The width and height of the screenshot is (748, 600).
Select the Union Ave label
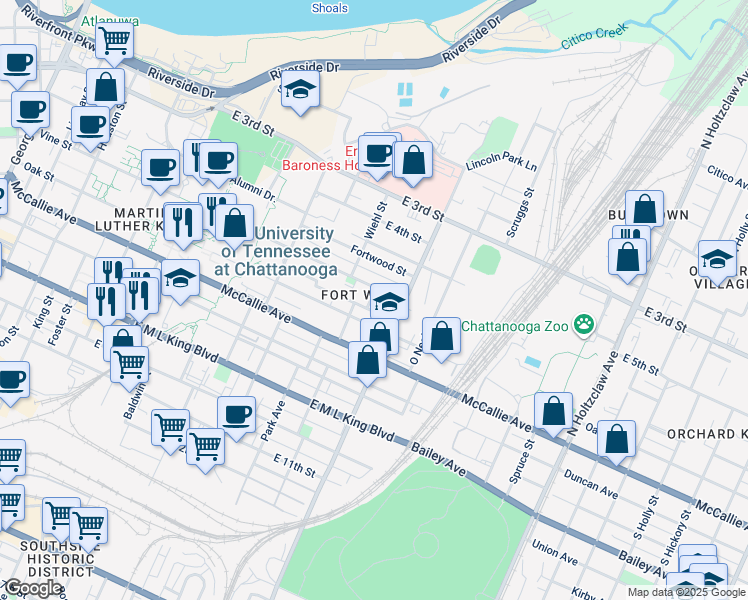pos(555,552)
